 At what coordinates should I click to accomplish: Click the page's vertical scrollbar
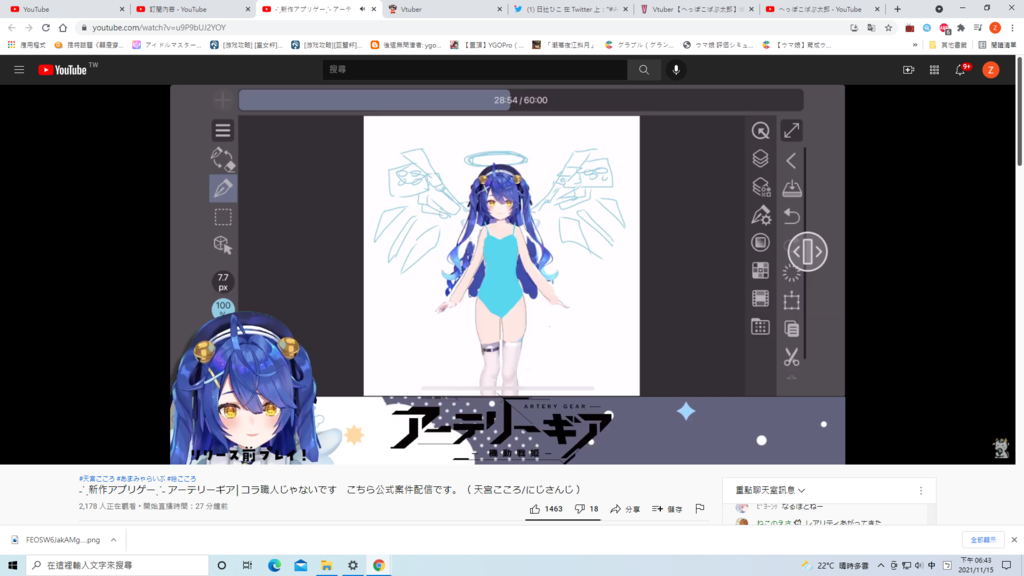1019,111
